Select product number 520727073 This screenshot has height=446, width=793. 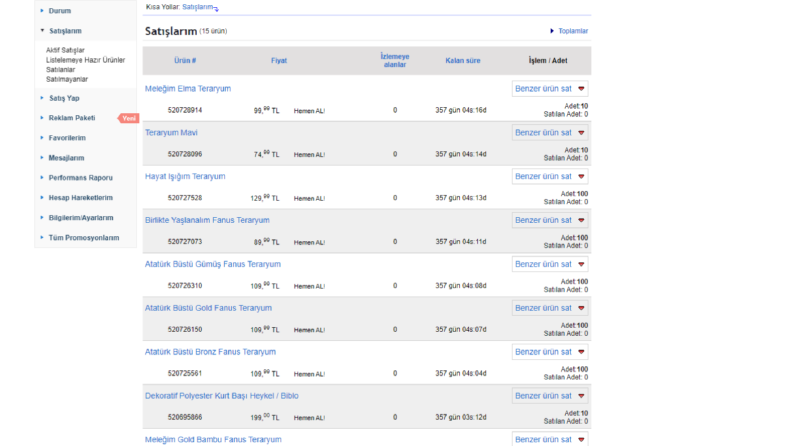[x=185, y=242]
